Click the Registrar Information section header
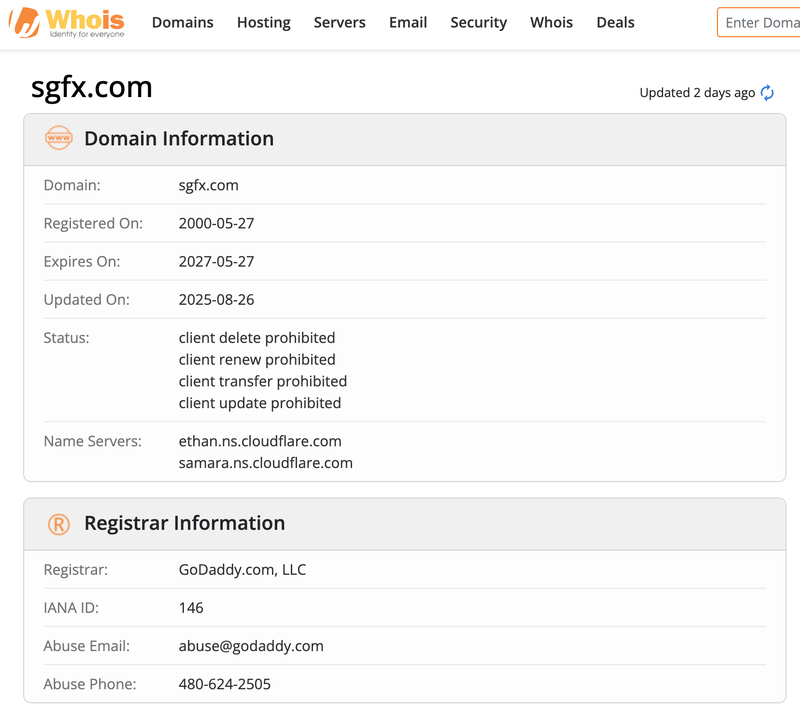 pyautogui.click(x=405, y=524)
